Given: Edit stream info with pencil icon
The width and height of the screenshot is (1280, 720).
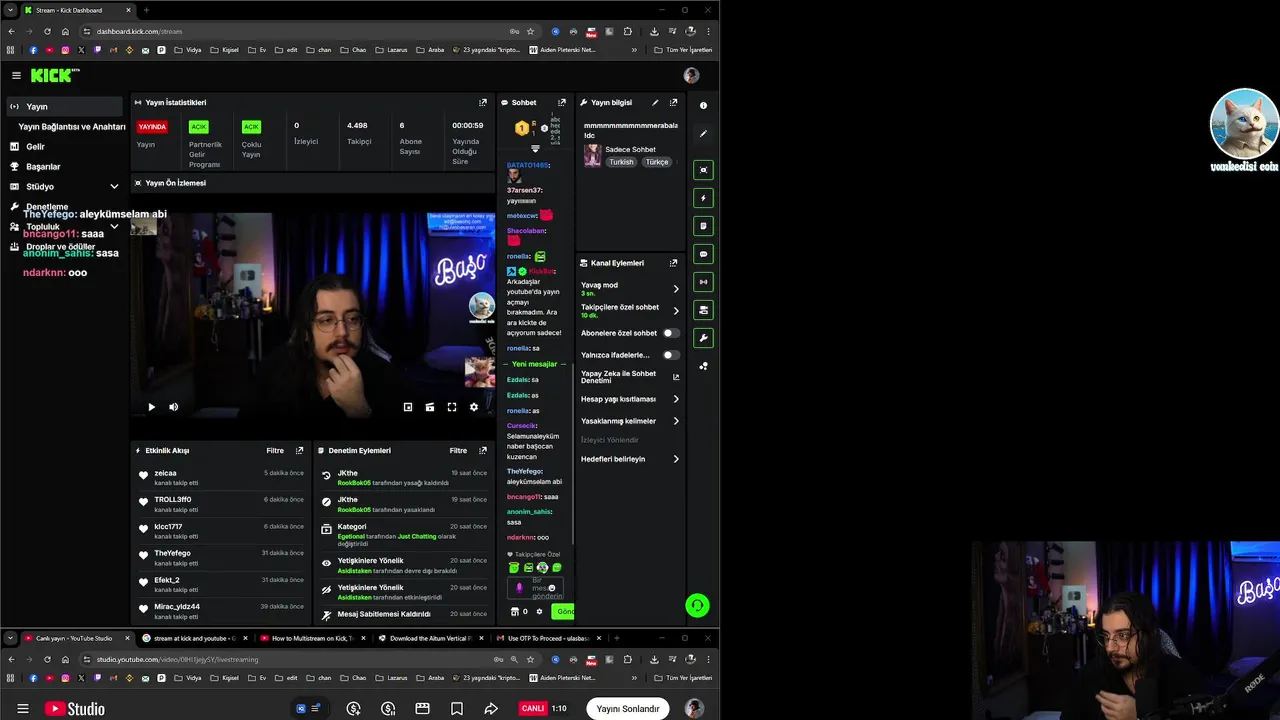Looking at the screenshot, I should point(655,102).
